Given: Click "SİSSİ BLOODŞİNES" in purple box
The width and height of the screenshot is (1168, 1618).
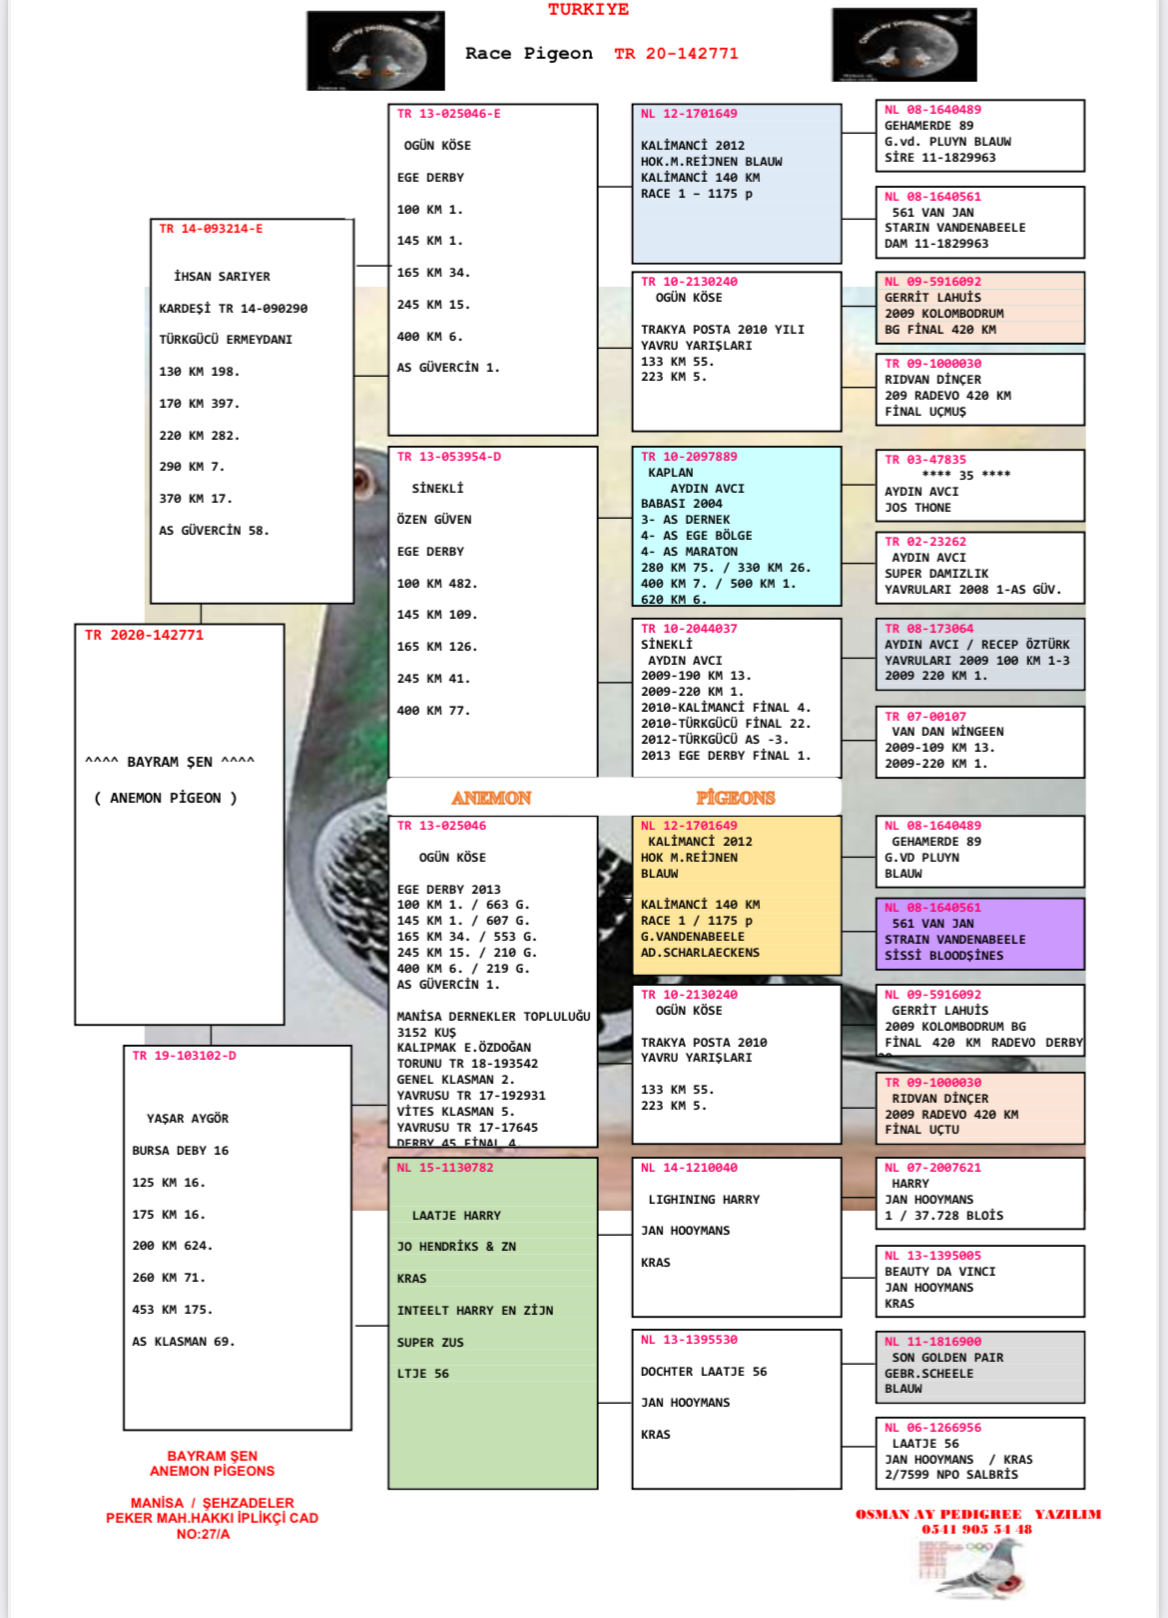Looking at the screenshot, I should 944,955.
